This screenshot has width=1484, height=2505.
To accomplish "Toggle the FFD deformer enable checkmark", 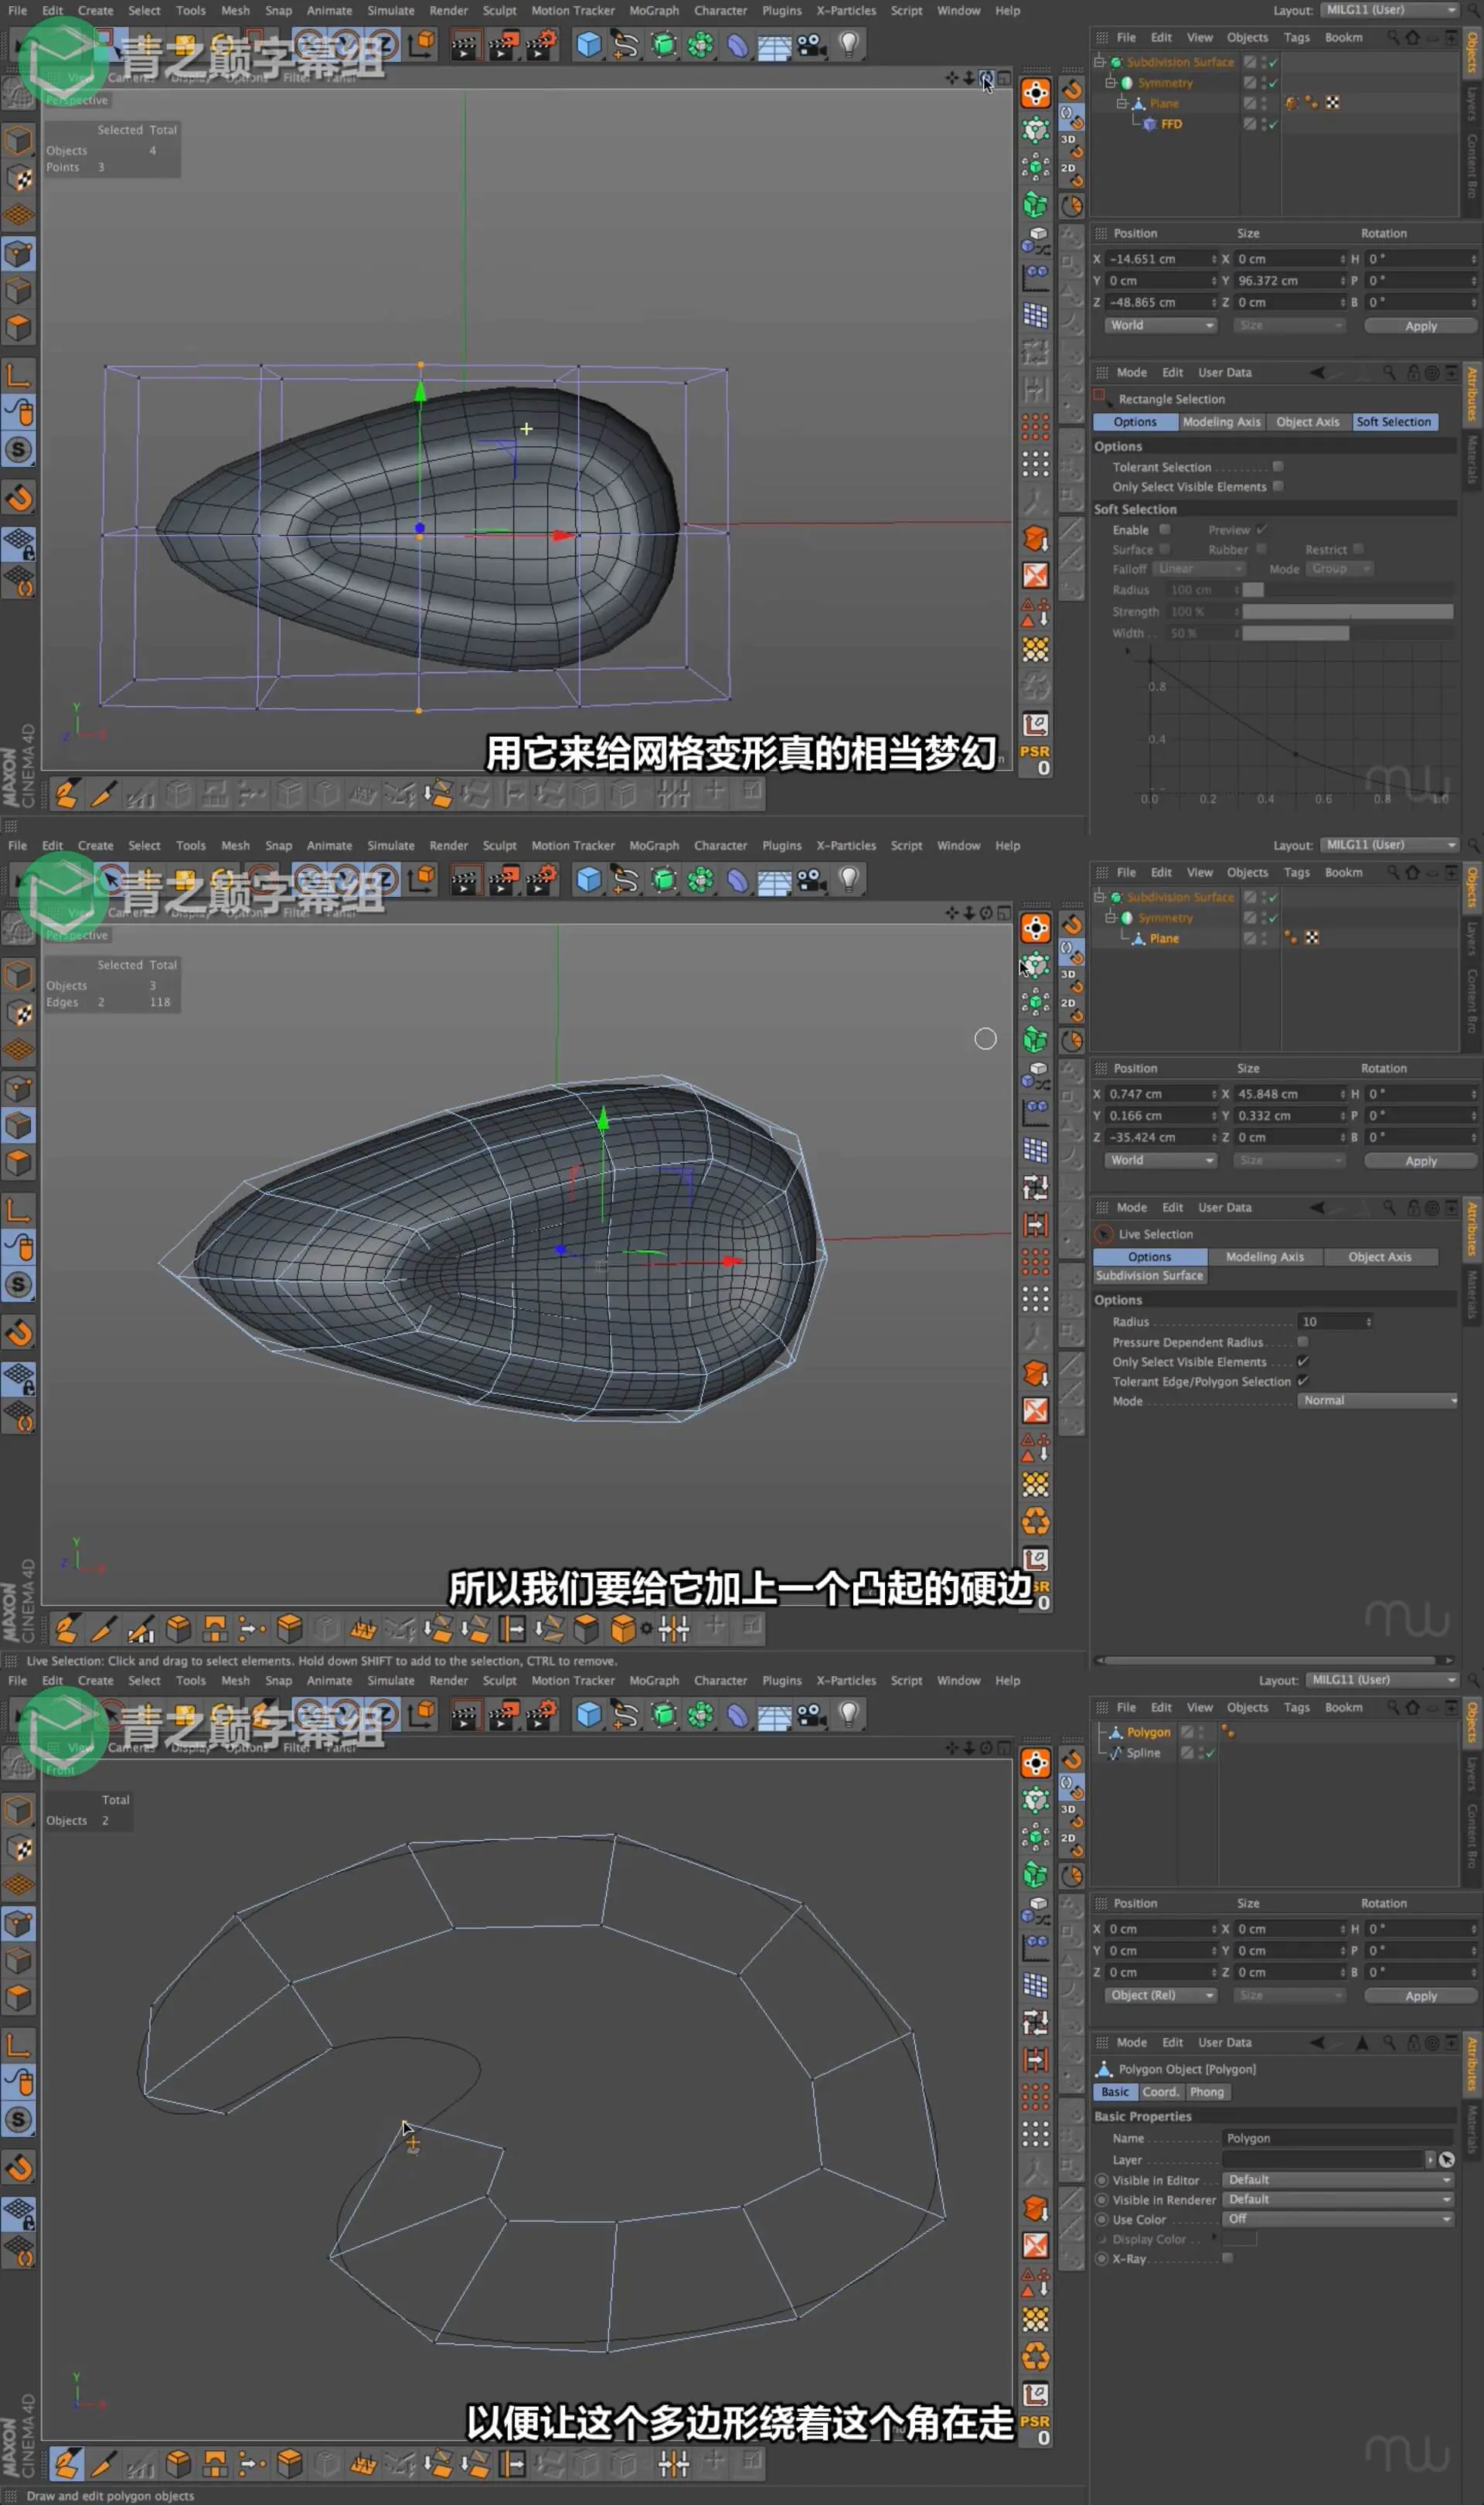I will tap(1272, 124).
